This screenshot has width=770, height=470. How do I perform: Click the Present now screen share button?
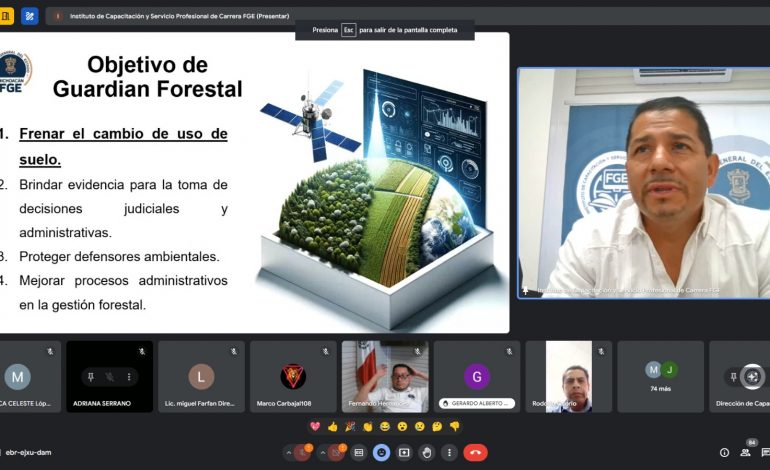(x=404, y=453)
